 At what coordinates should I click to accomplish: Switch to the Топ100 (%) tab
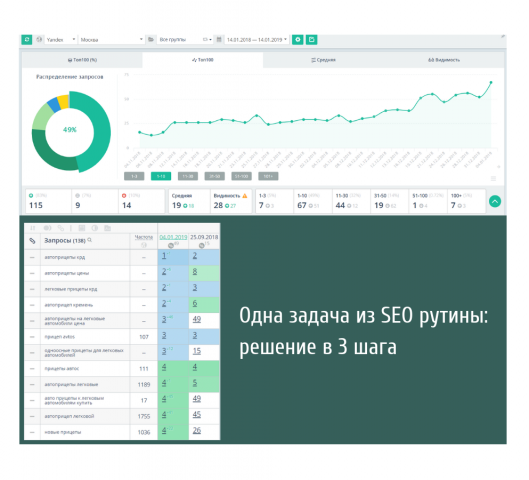[82, 60]
